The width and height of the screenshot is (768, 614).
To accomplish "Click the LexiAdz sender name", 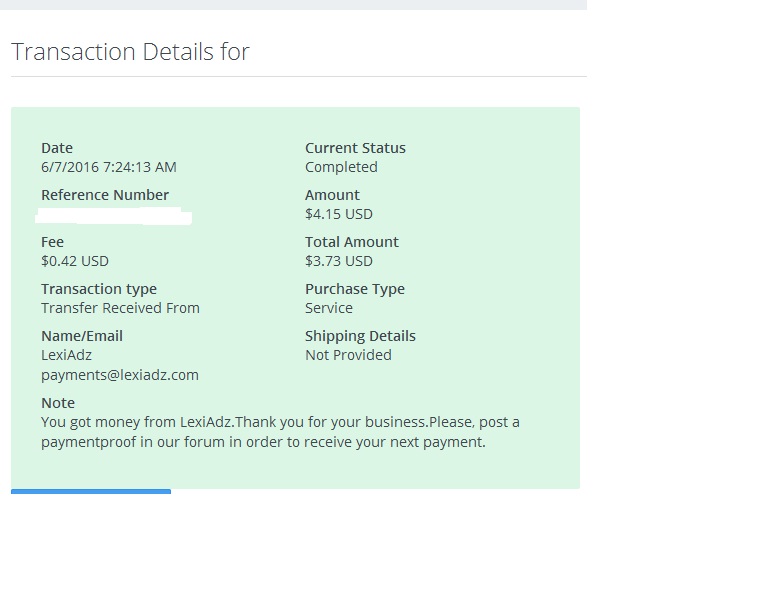I will tap(66, 355).
